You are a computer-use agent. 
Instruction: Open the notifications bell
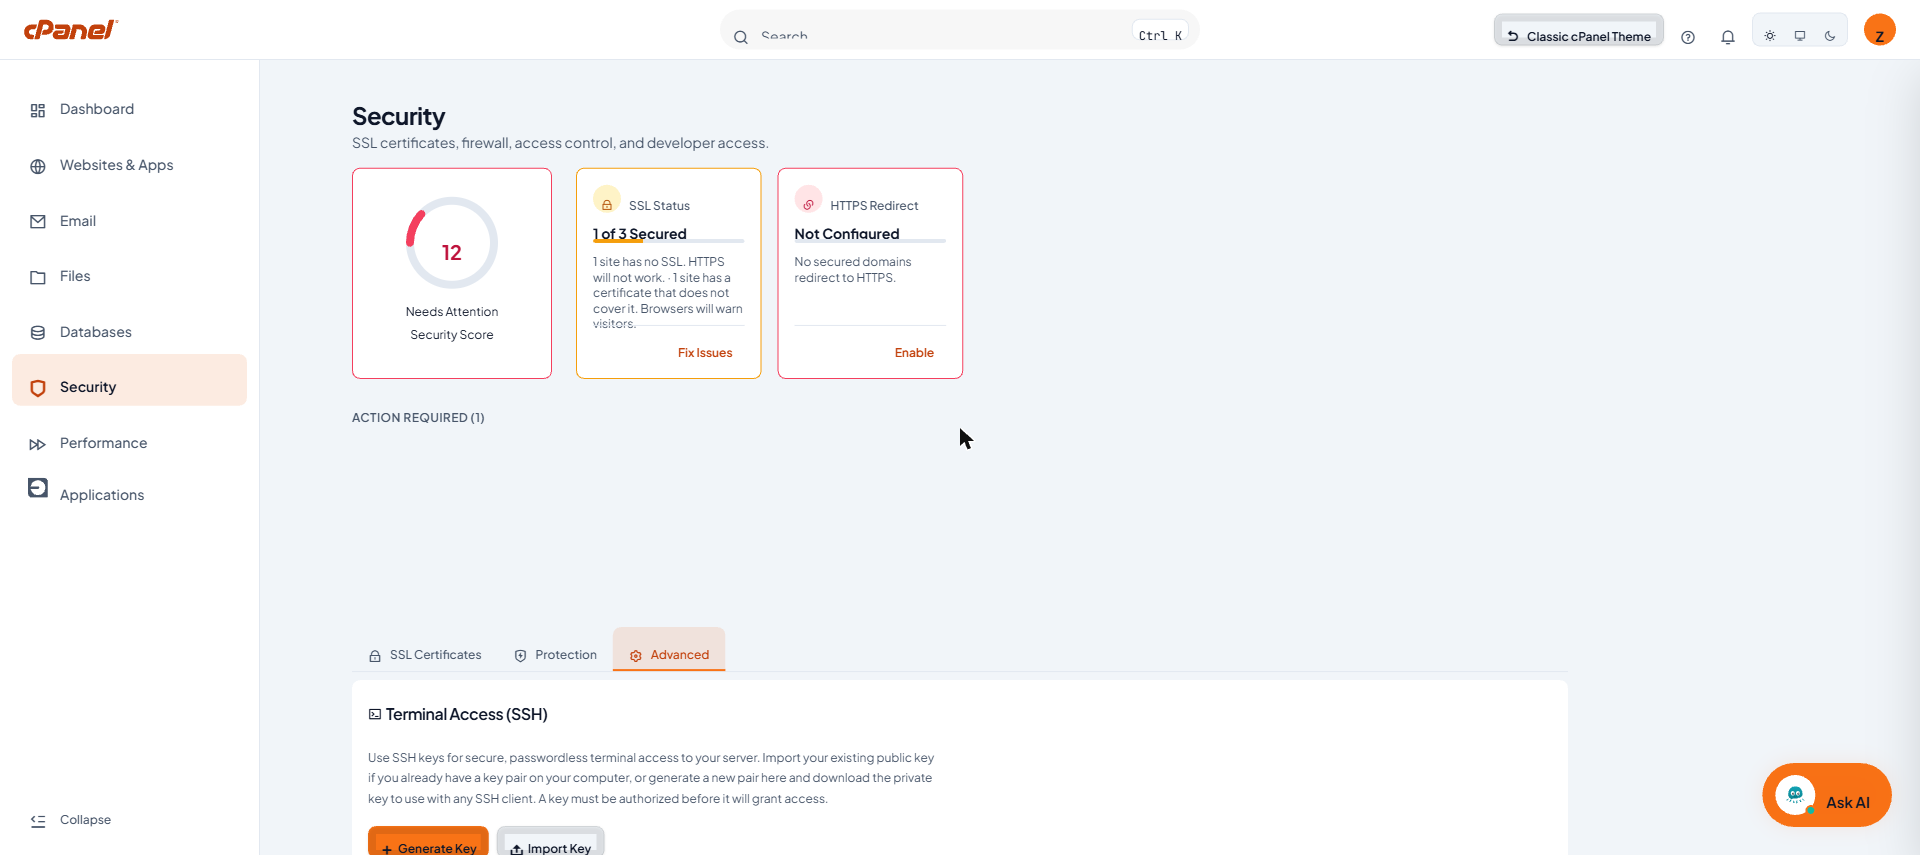tap(1728, 37)
